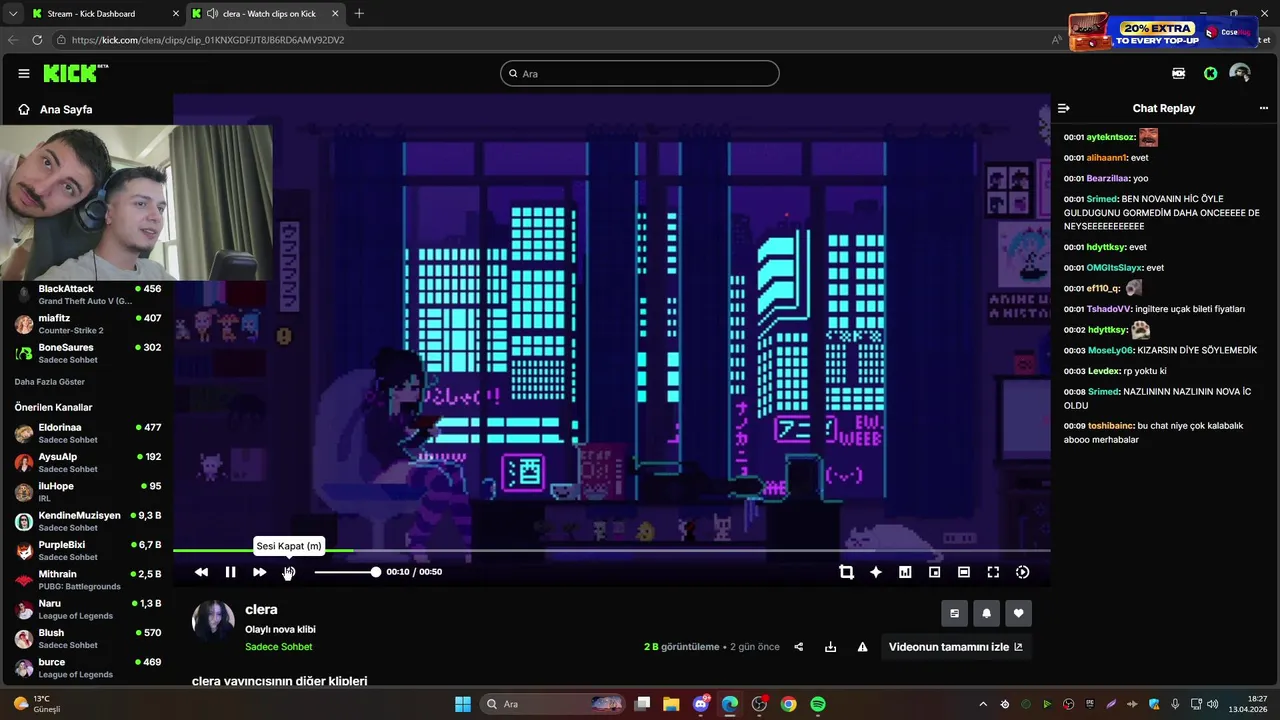
Task: Open File Explorer from the taskbar
Action: point(671,704)
